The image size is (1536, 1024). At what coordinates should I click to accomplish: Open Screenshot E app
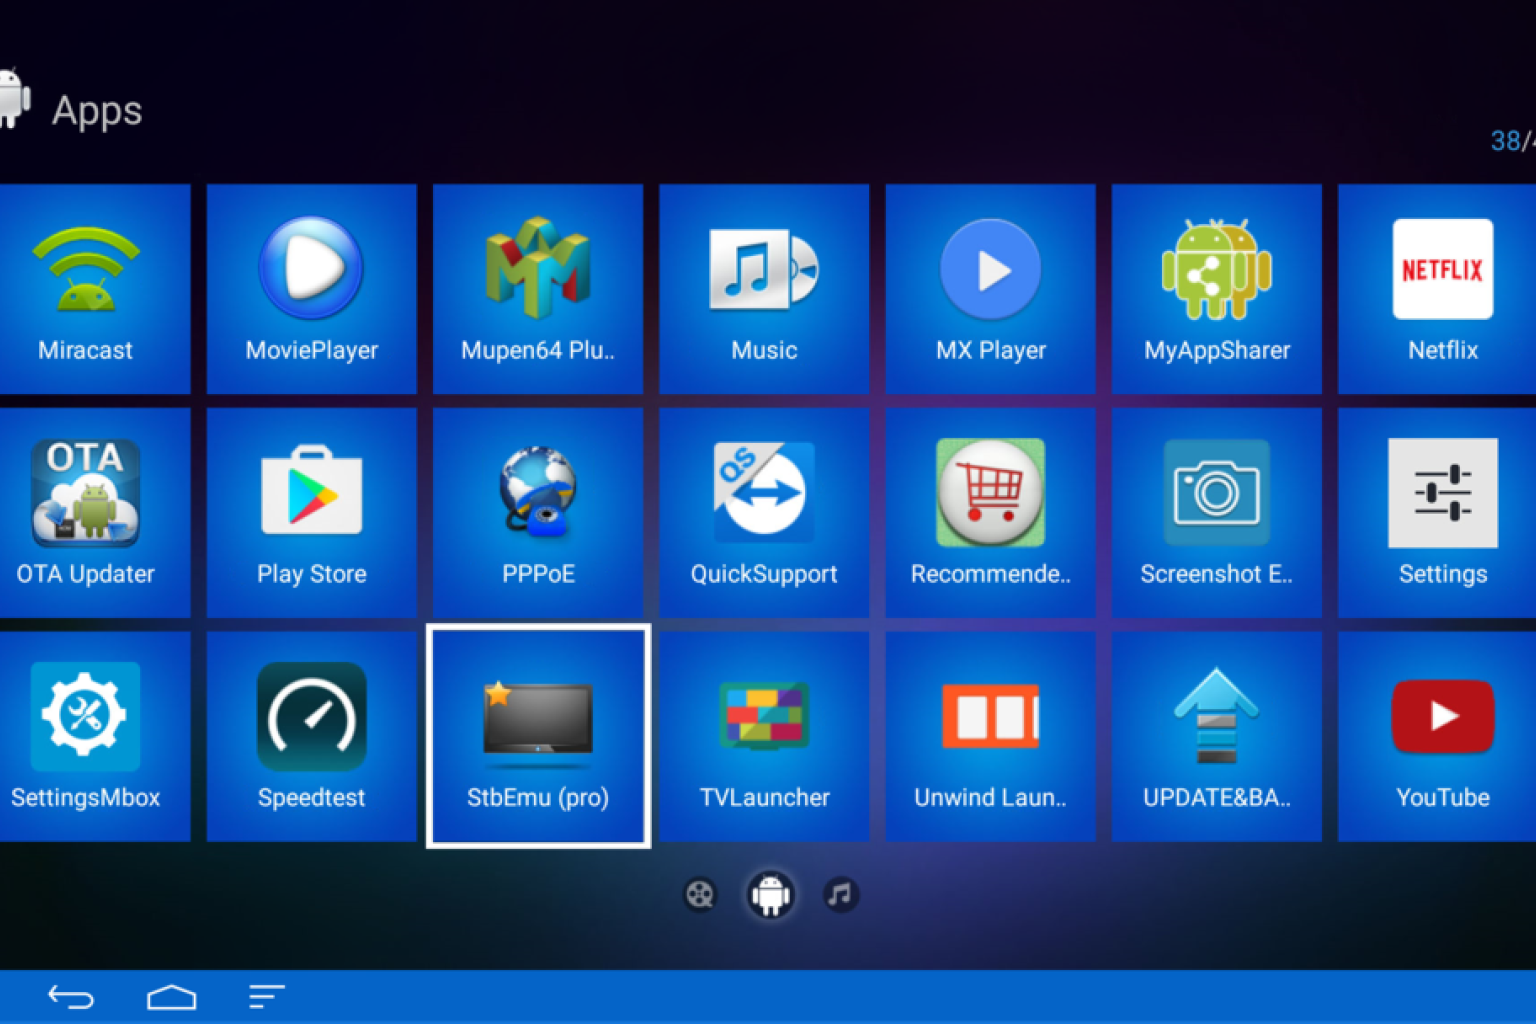point(1216,512)
